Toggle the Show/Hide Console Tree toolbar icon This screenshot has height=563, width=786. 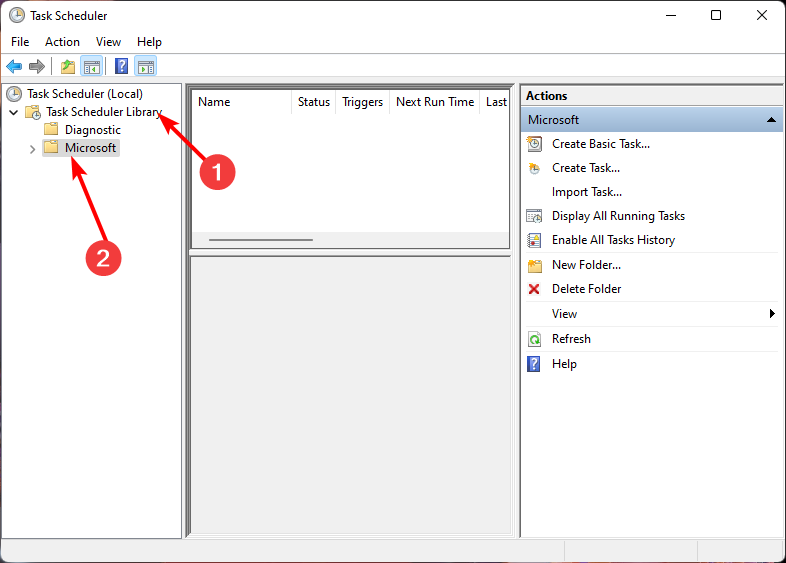92,66
